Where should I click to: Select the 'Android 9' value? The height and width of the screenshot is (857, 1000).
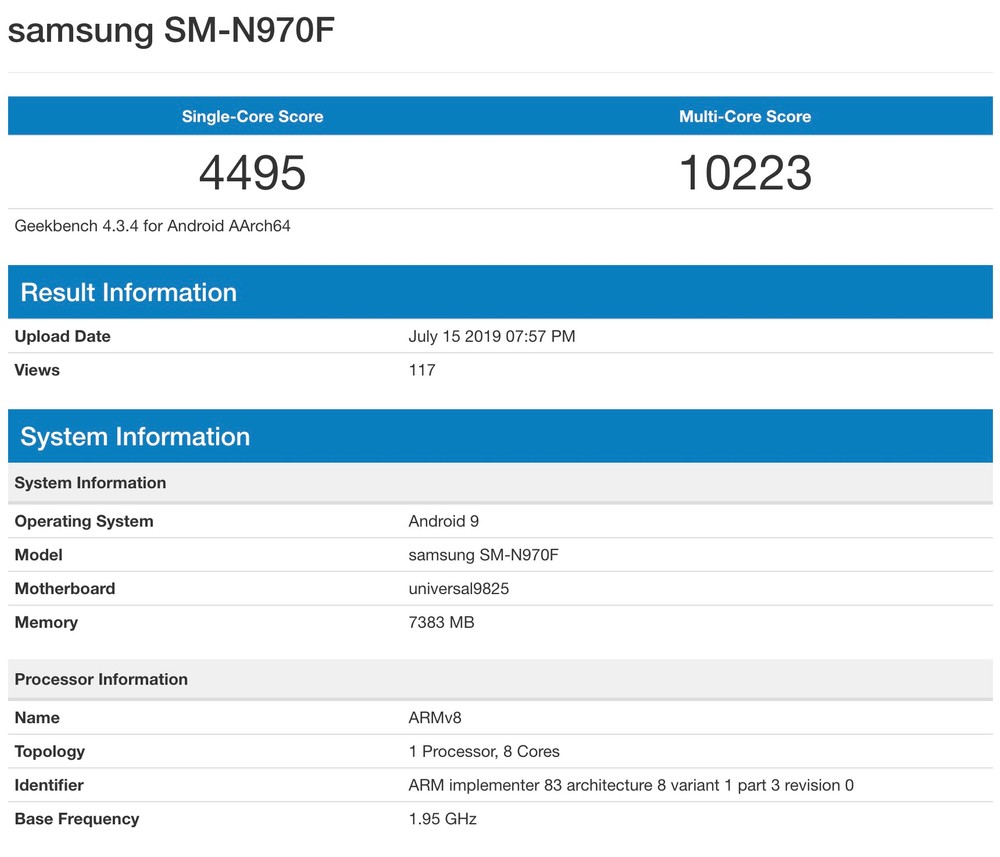click(x=443, y=521)
